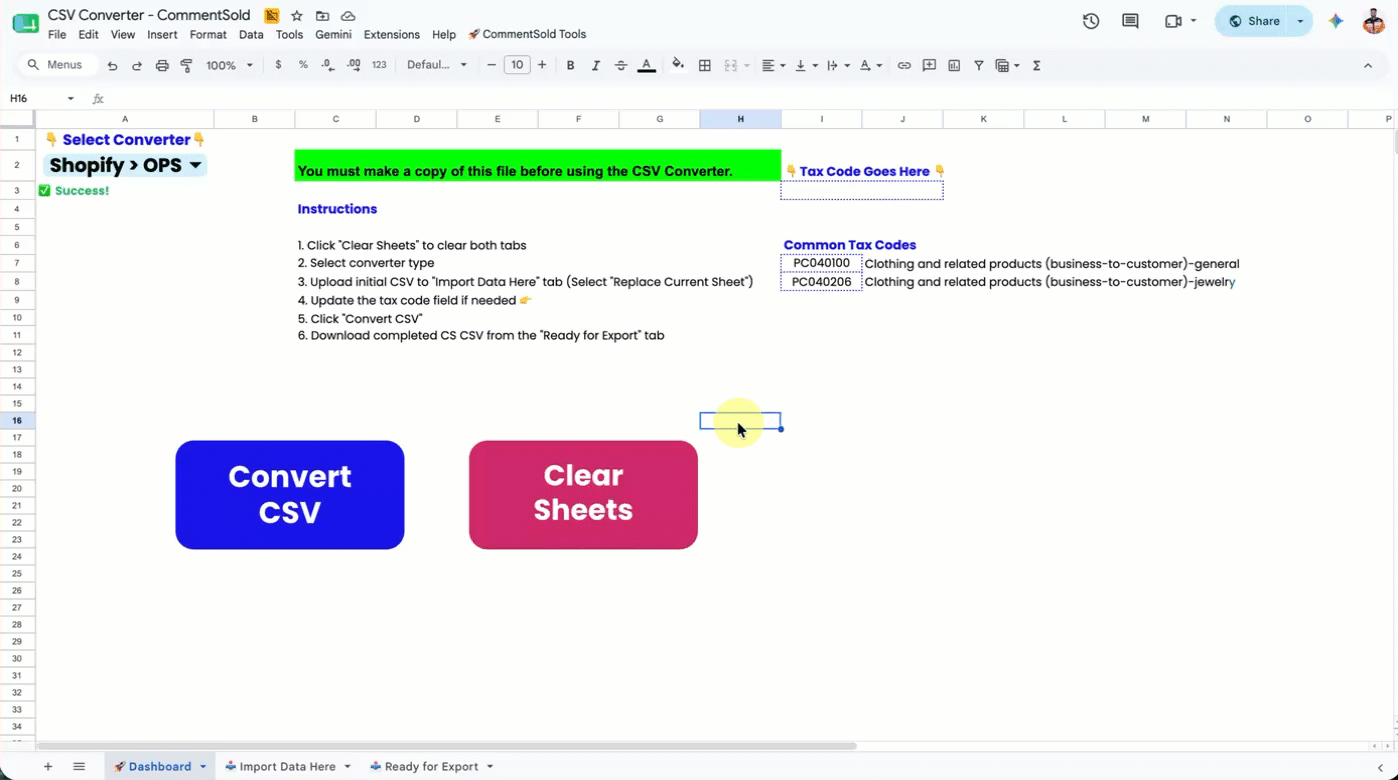
Task: Select the PC040206 tax code cell
Action: [x=821, y=282]
